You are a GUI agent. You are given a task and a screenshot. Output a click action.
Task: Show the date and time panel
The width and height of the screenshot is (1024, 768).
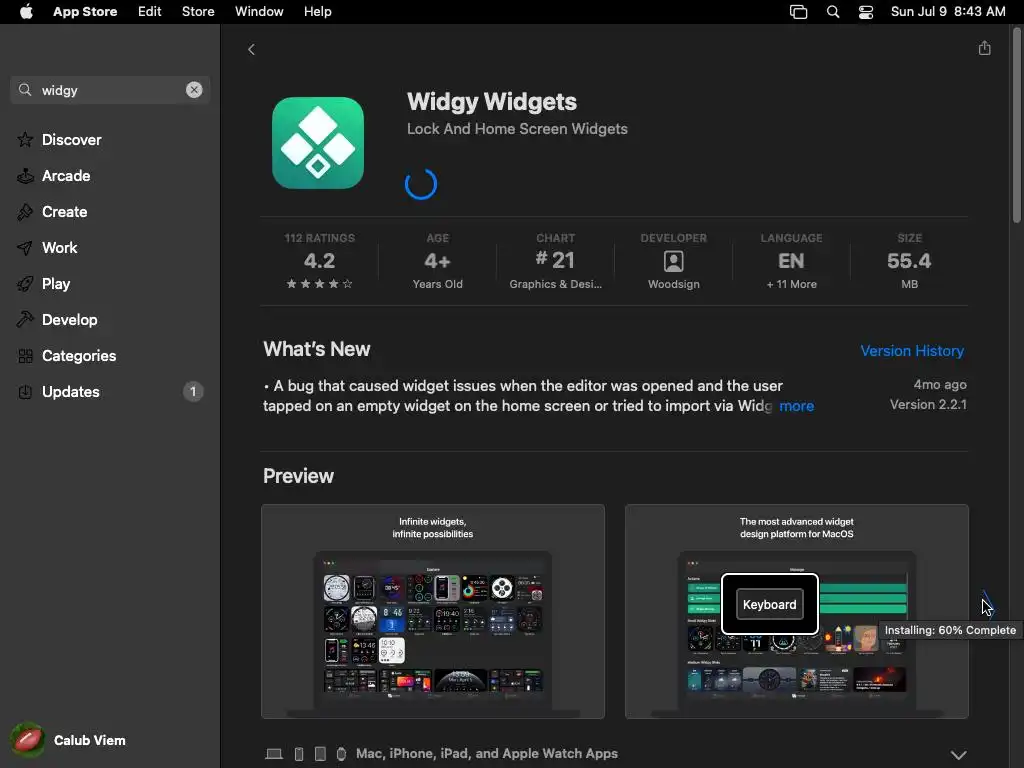coord(948,12)
